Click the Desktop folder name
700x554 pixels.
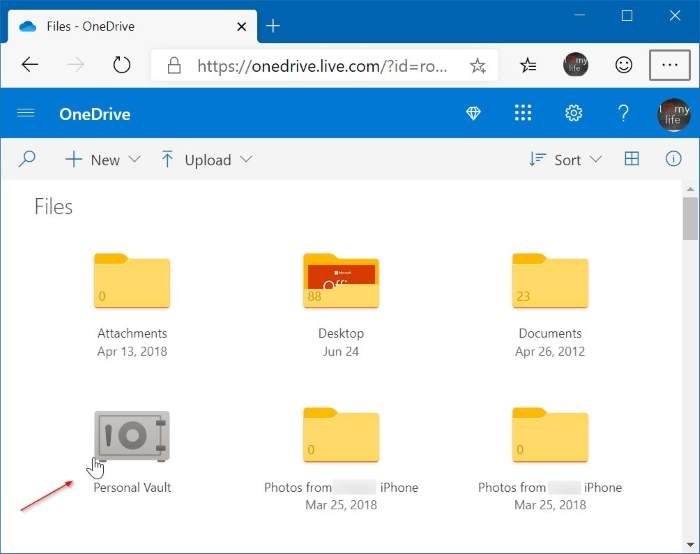pyautogui.click(x=341, y=333)
